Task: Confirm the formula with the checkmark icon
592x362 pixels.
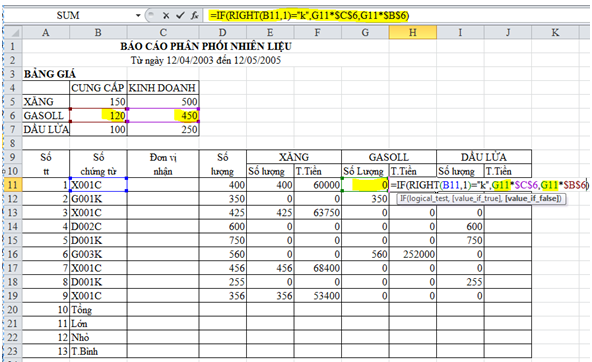Action: coord(180,15)
